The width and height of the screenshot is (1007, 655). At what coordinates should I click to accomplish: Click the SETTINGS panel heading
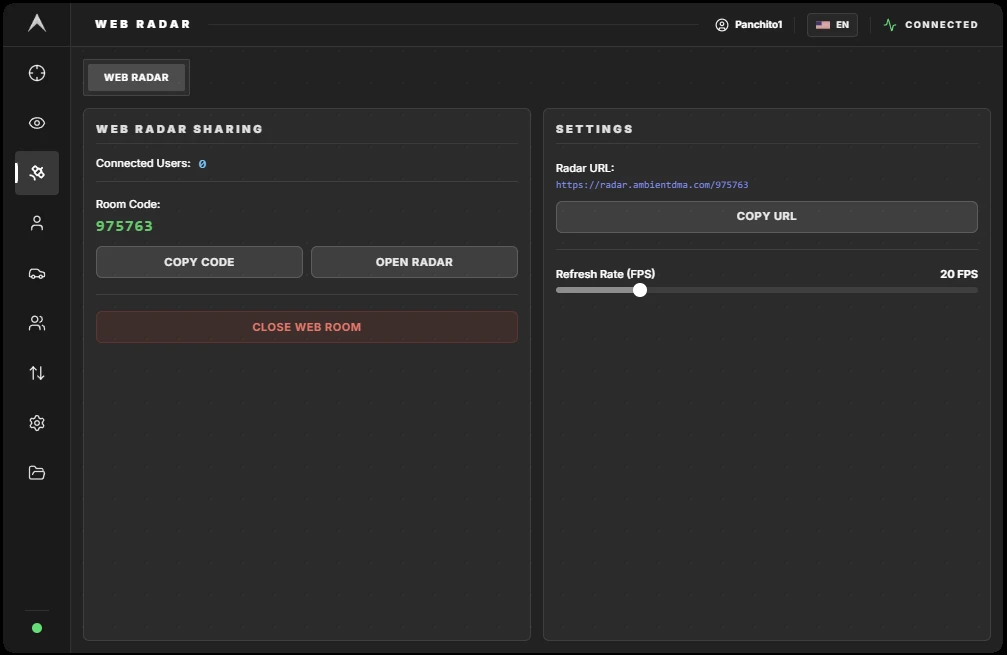point(594,129)
